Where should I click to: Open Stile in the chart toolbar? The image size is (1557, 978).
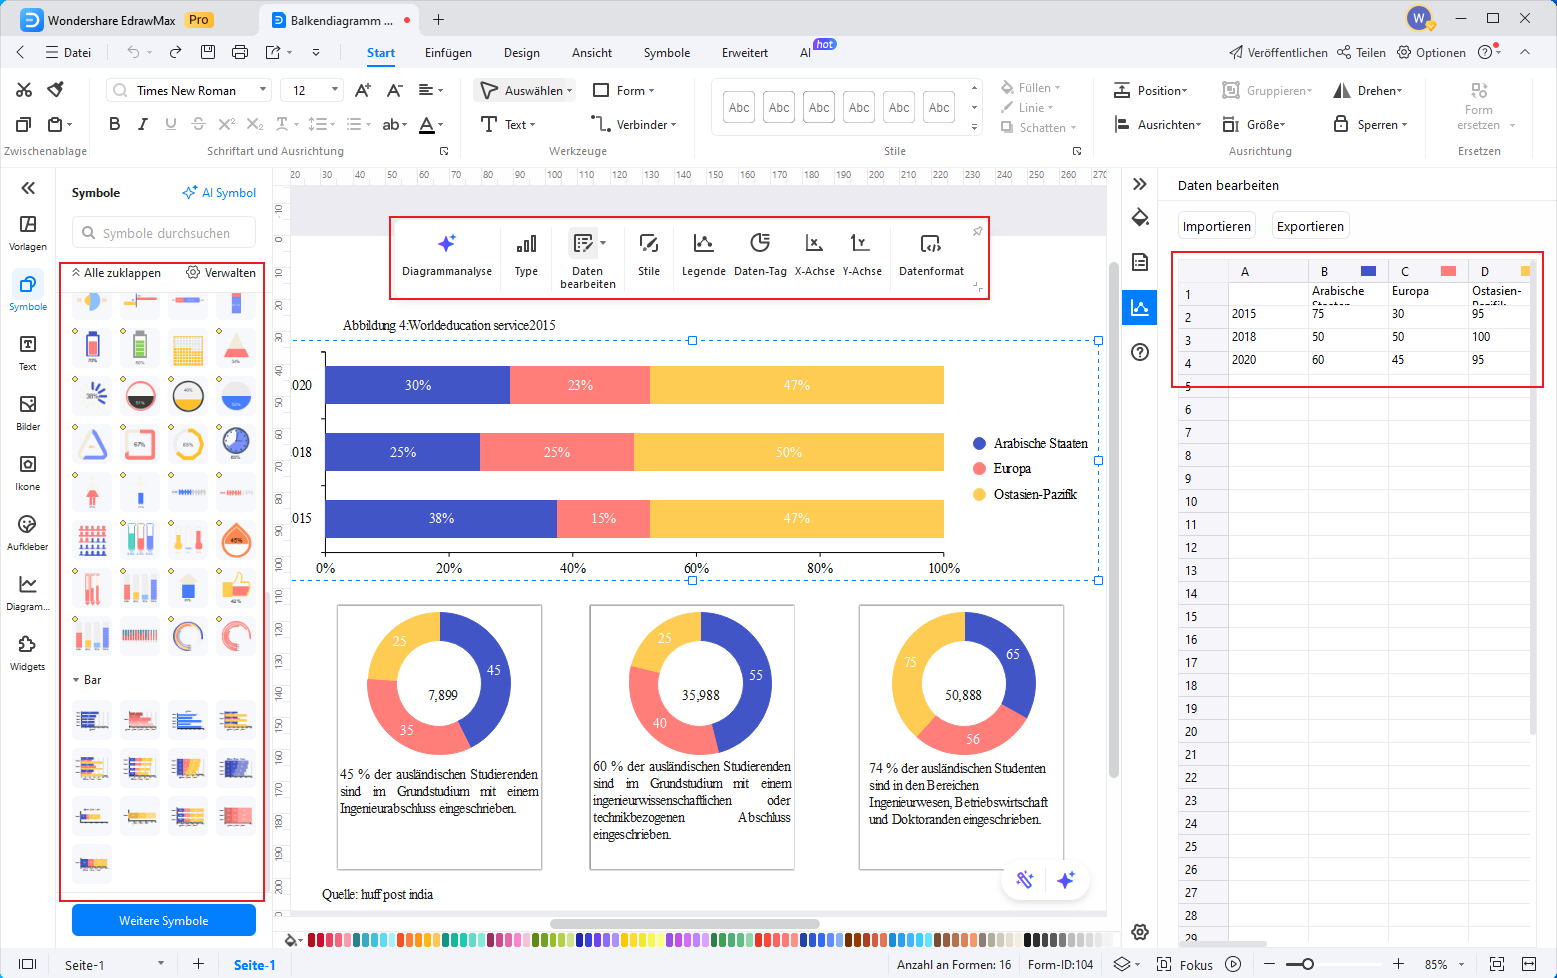pyautogui.click(x=649, y=255)
